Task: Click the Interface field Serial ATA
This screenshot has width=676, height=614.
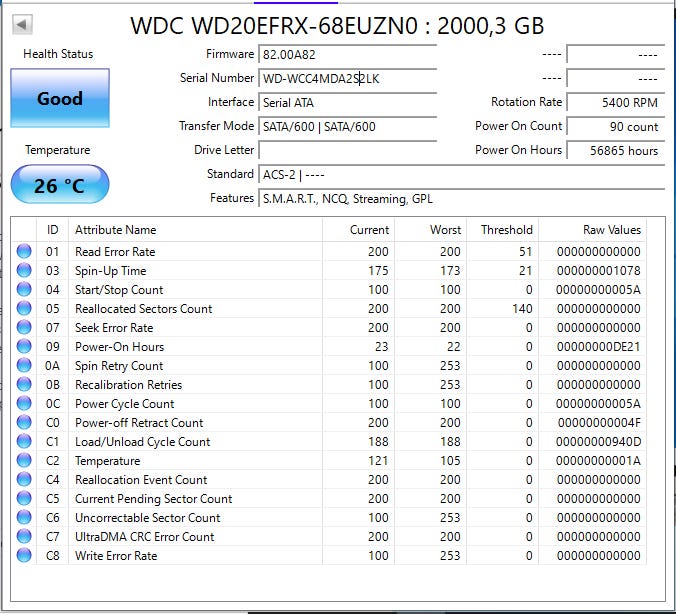Action: pos(347,103)
